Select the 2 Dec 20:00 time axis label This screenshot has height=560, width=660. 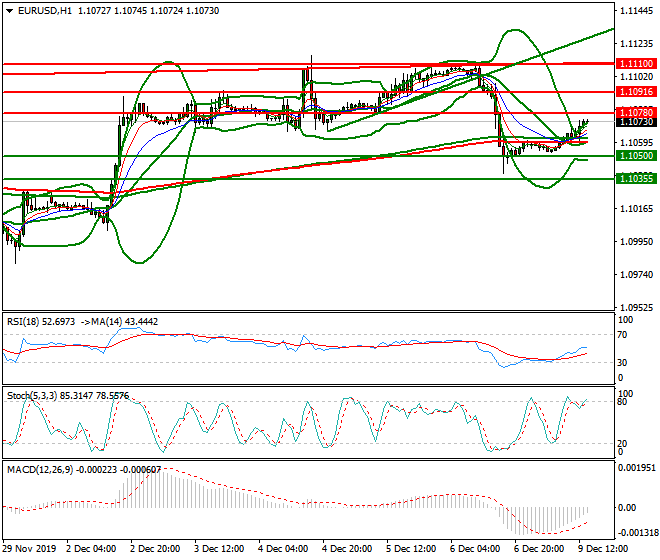155,549
